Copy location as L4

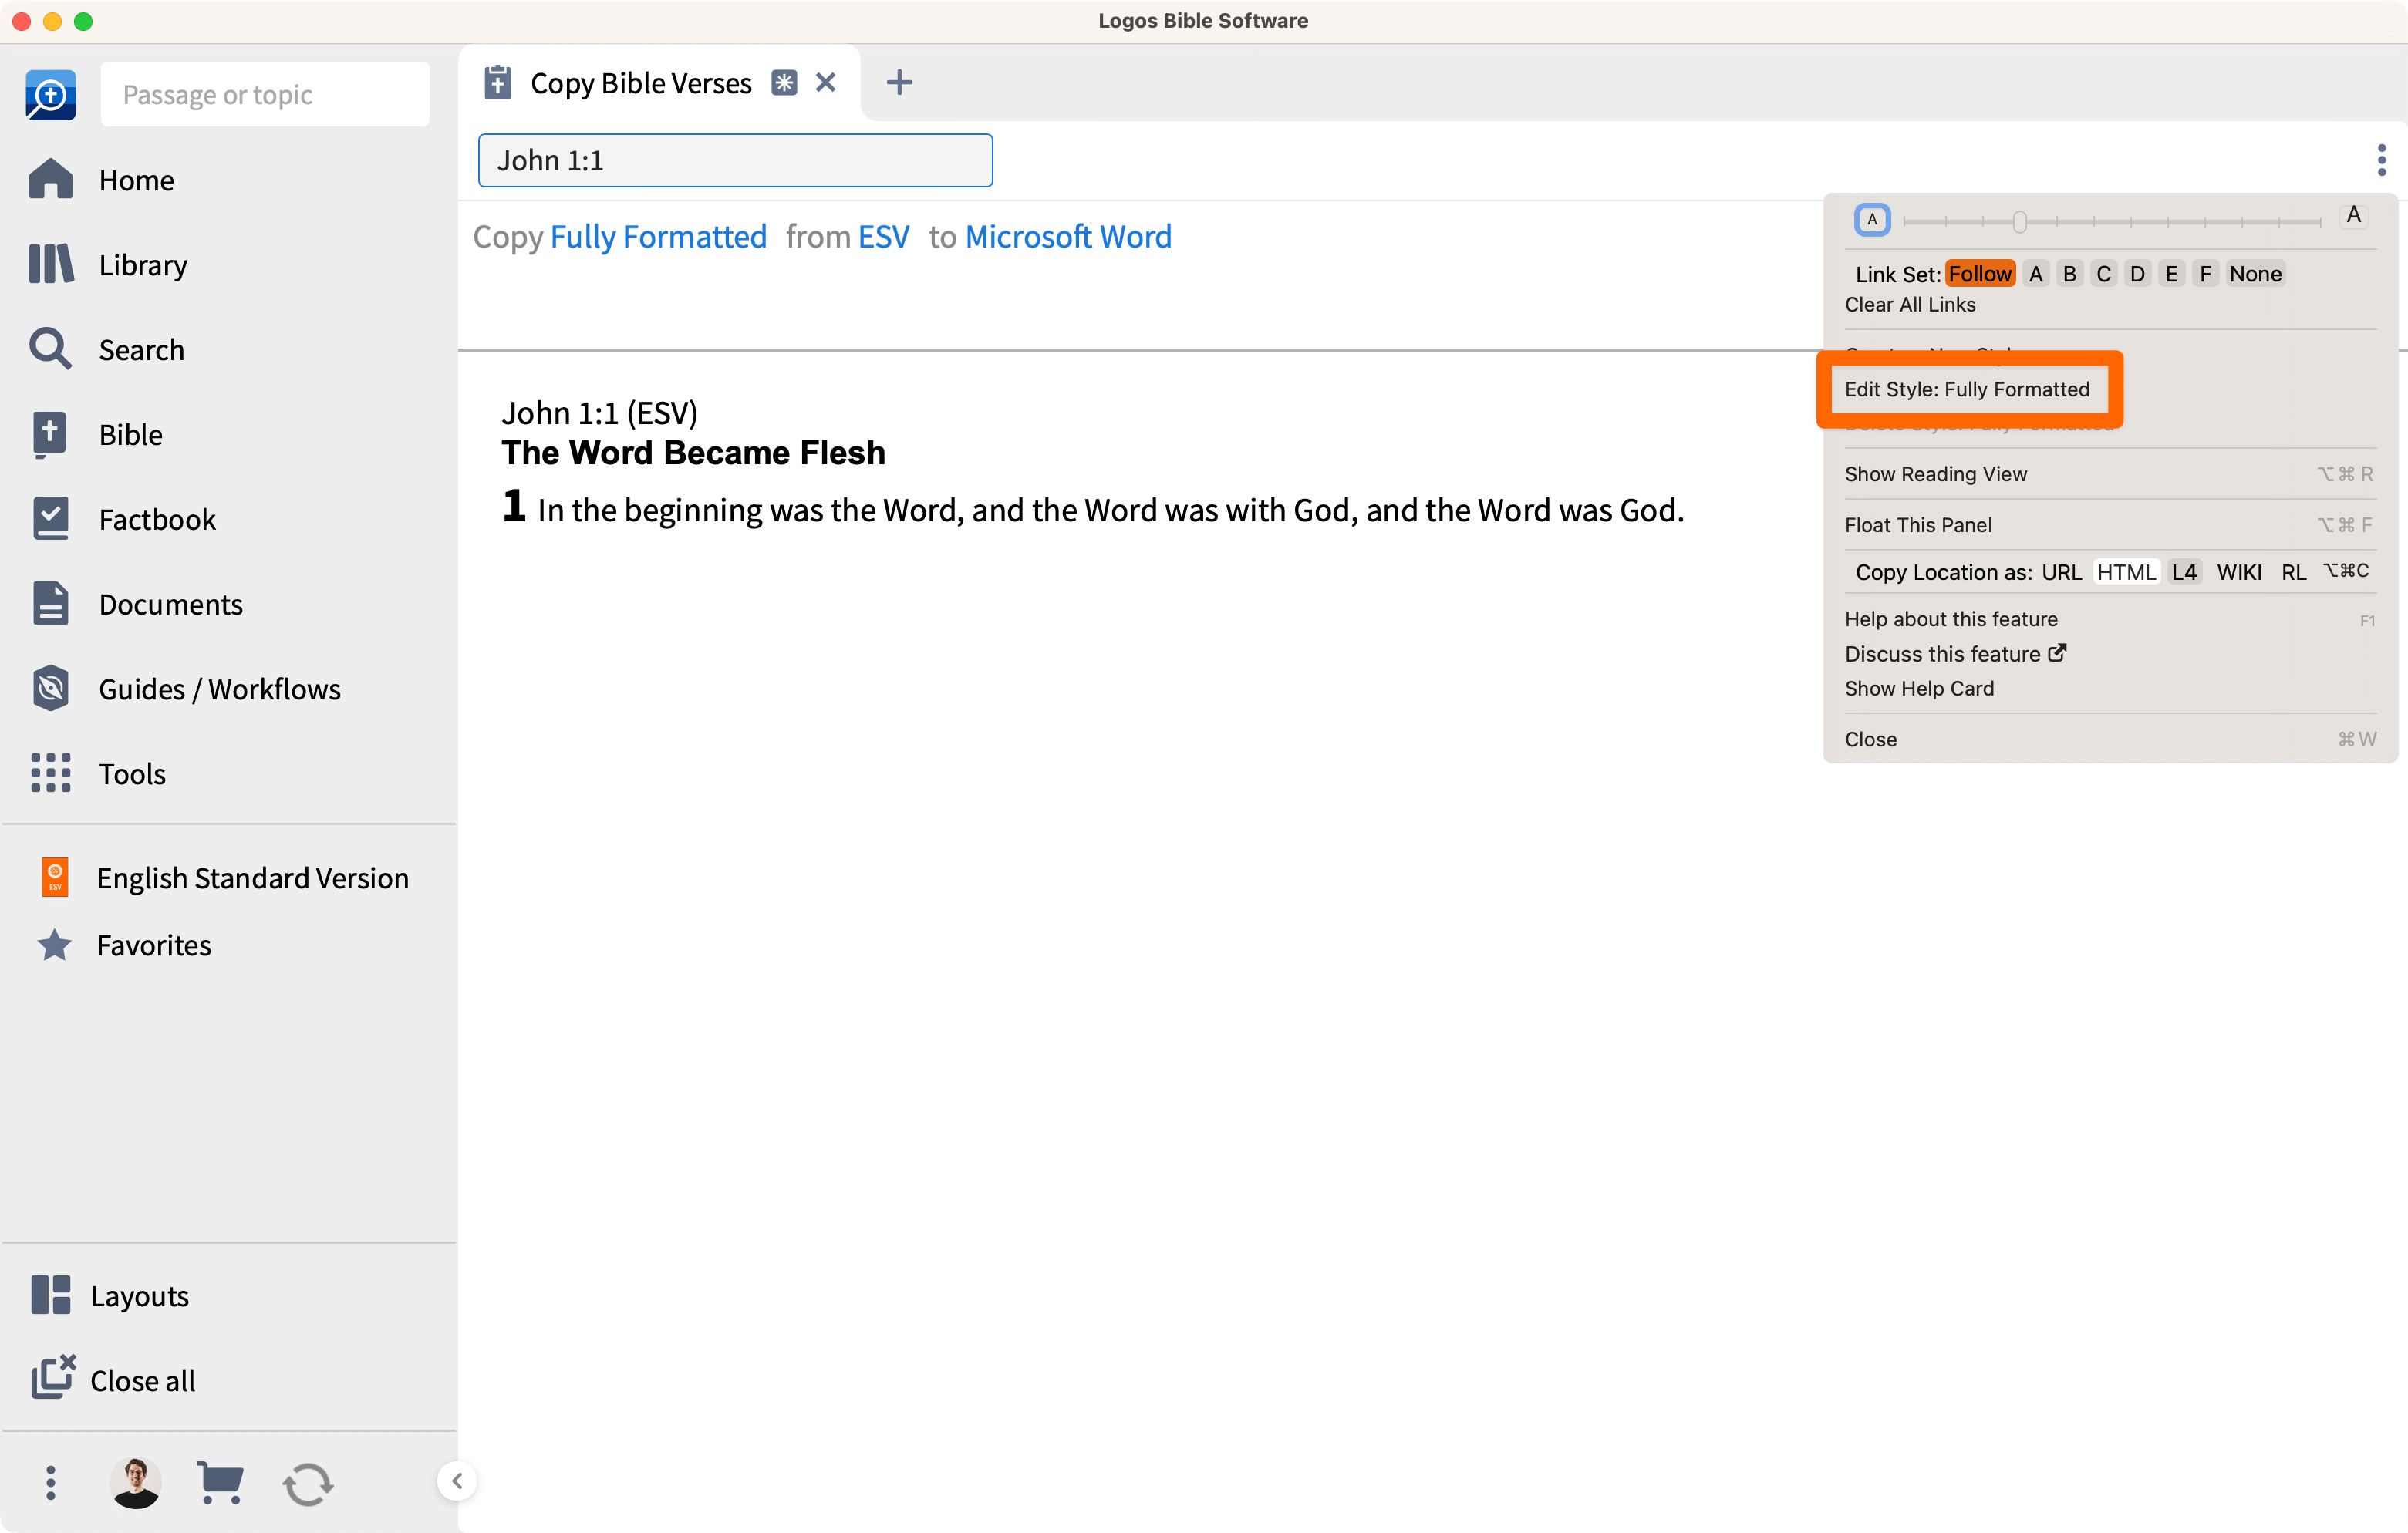[x=2184, y=571]
